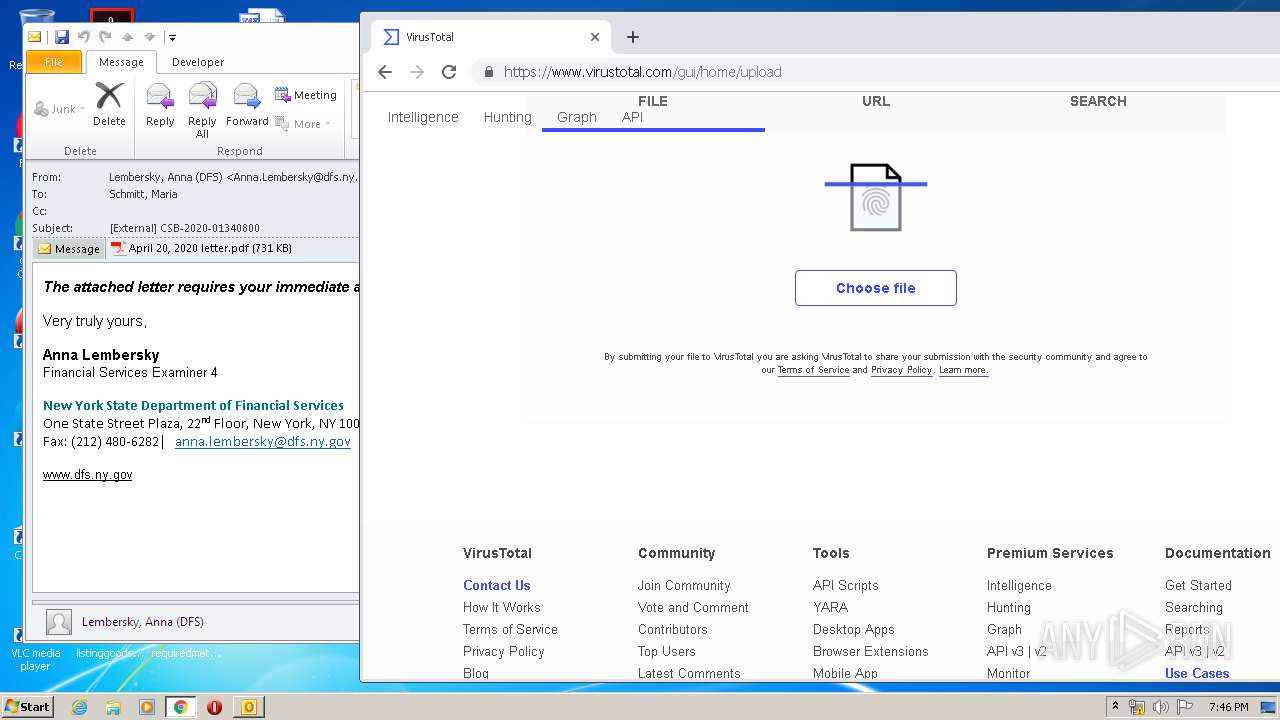This screenshot has height=720, width=1280.
Task: Open a new Chrome tab with the plus
Action: point(632,37)
